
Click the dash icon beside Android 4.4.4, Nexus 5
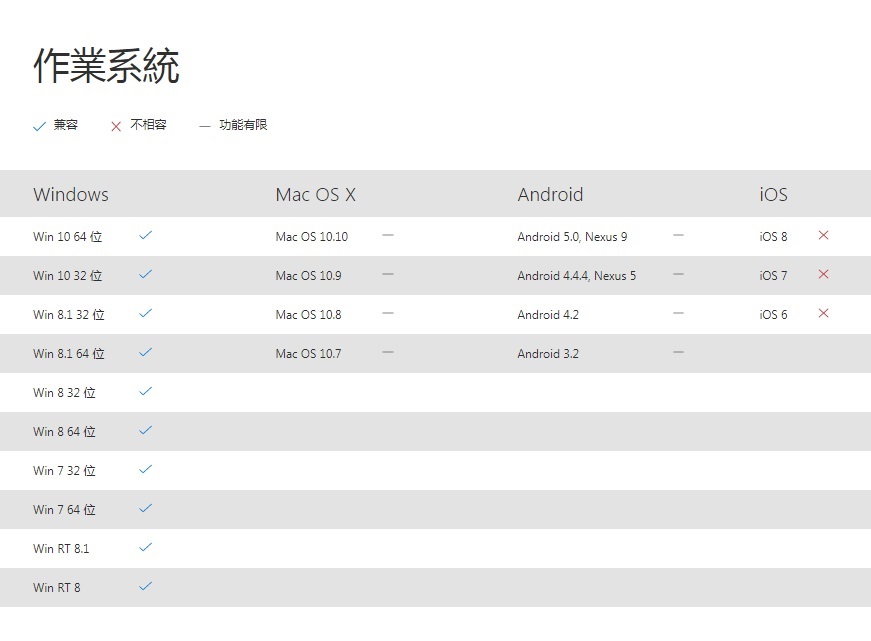pyautogui.click(x=678, y=274)
